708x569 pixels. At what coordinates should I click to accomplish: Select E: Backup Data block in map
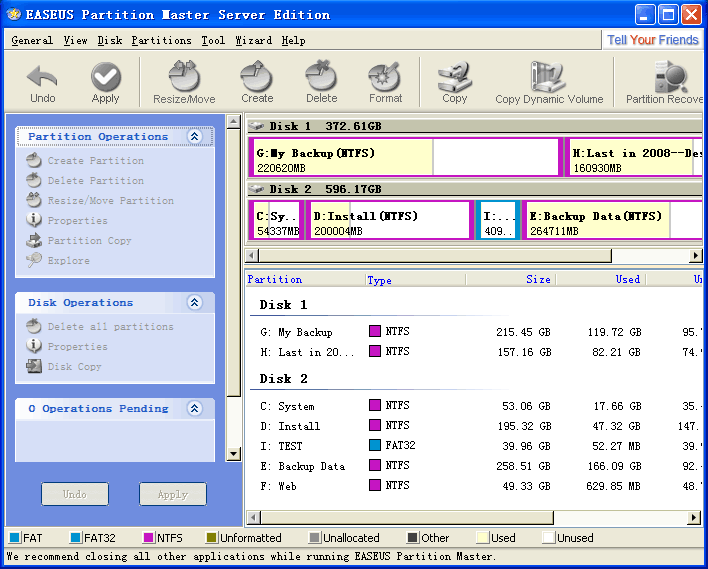(612, 220)
